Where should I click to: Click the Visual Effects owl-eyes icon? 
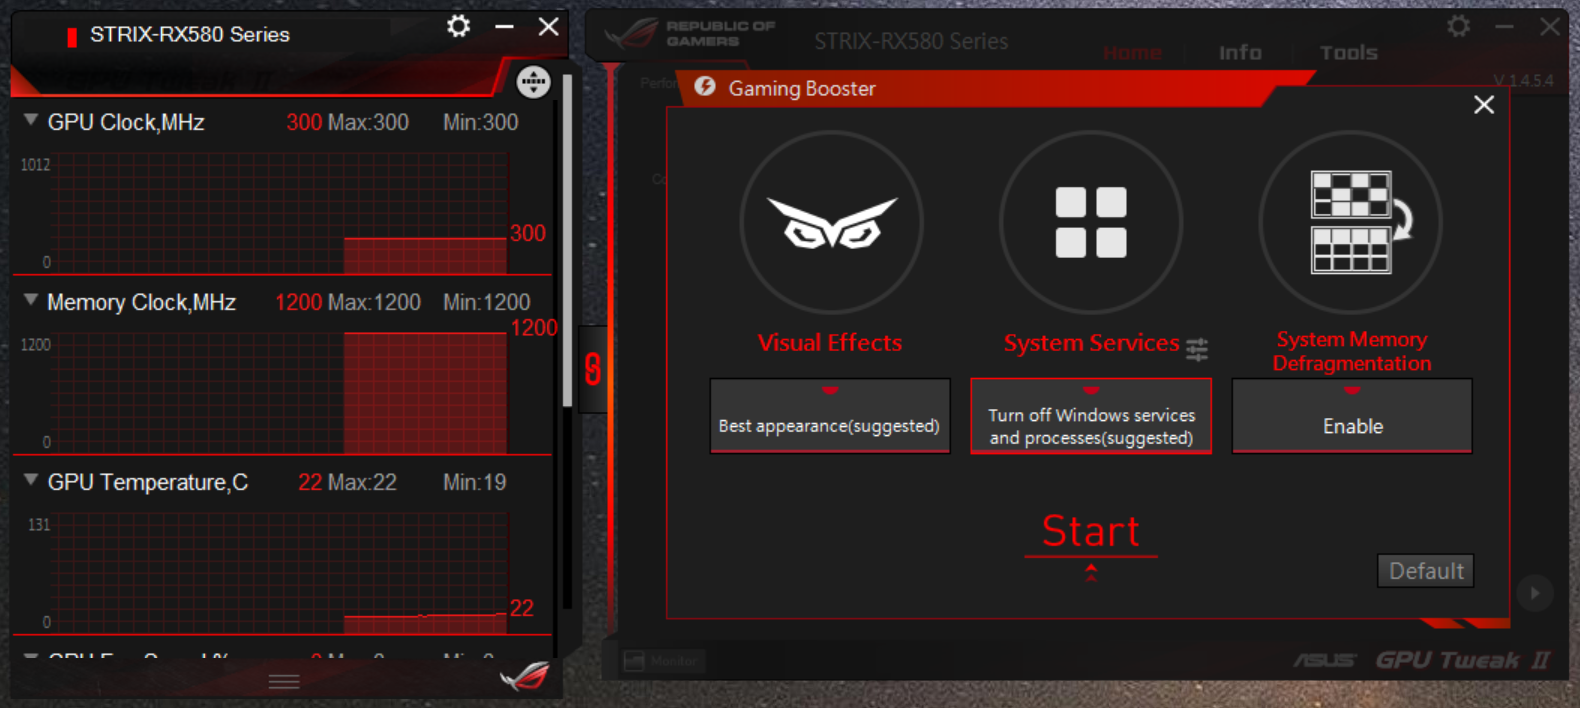[831, 222]
